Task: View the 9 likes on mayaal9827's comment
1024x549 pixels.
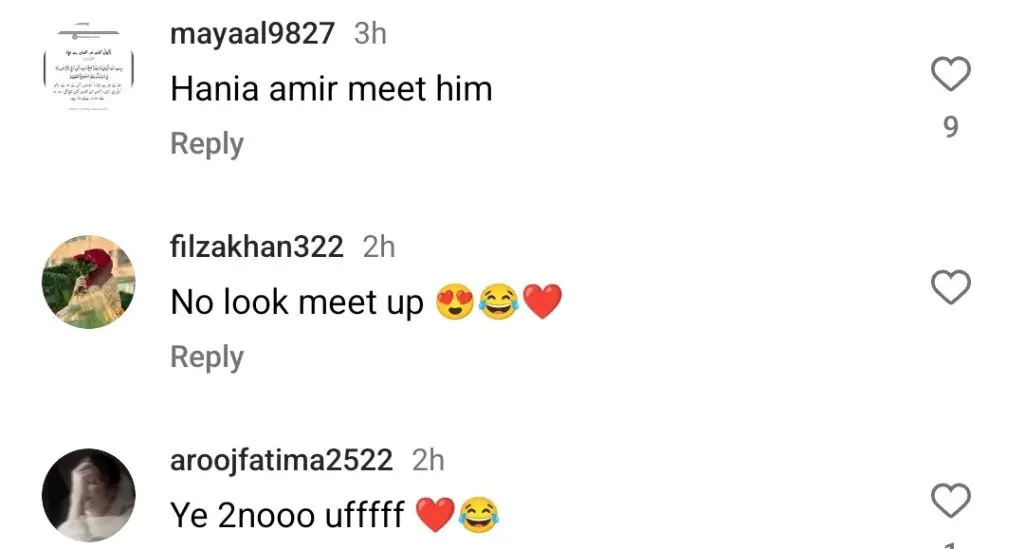Action: point(950,127)
